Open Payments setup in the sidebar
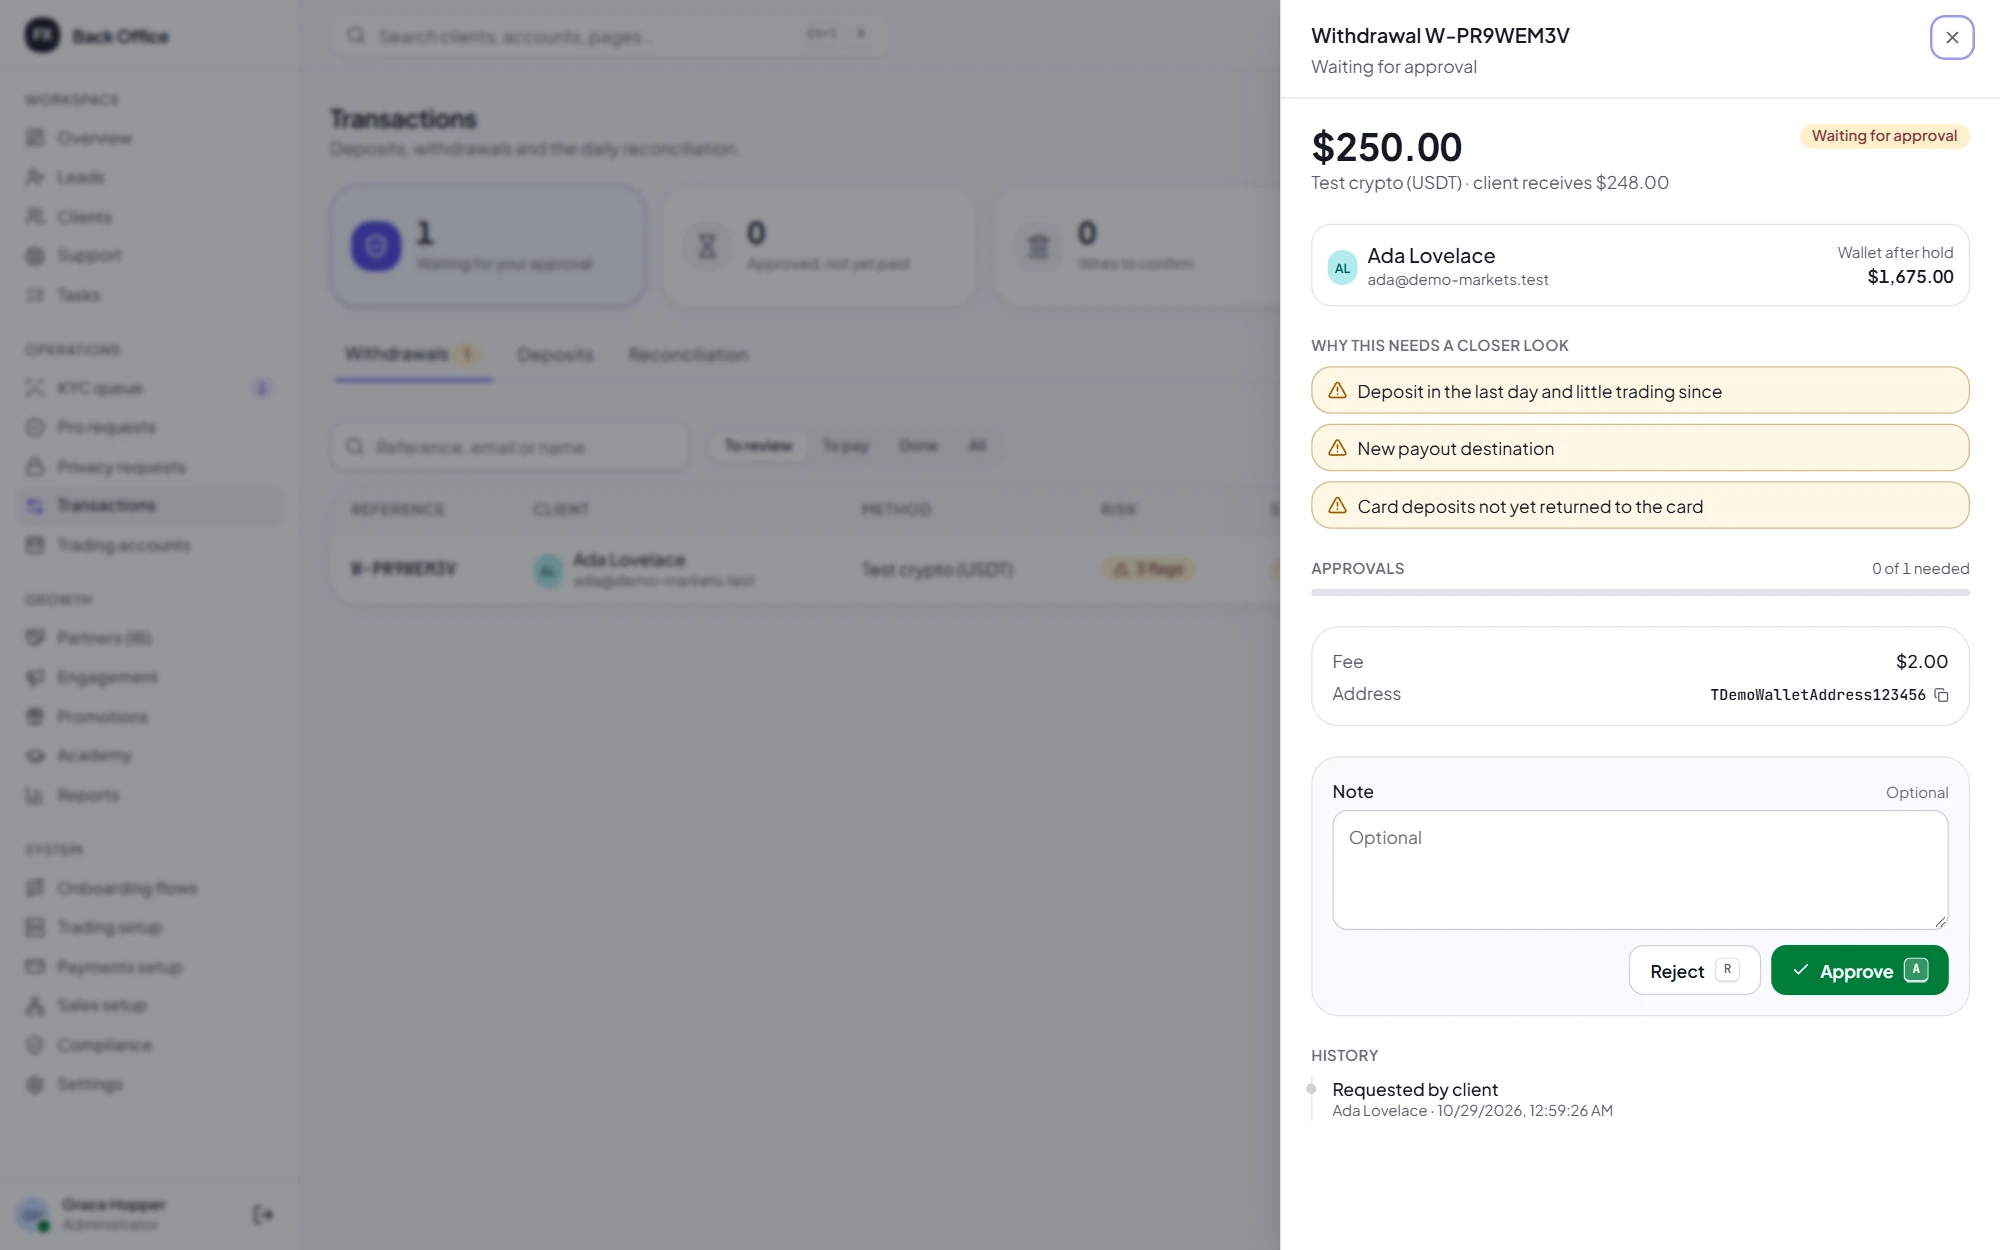Viewport: 2000px width, 1250px height. pos(150,967)
